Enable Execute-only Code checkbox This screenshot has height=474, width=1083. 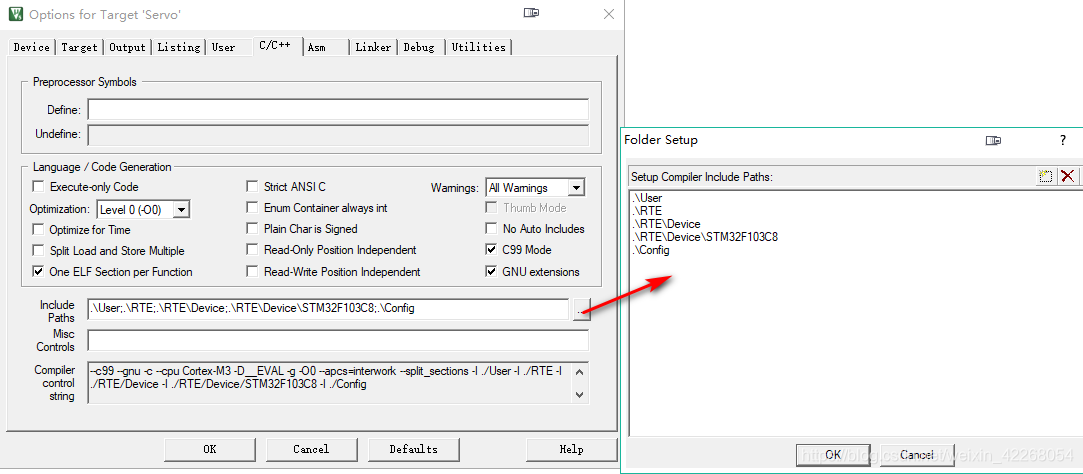click(38, 187)
